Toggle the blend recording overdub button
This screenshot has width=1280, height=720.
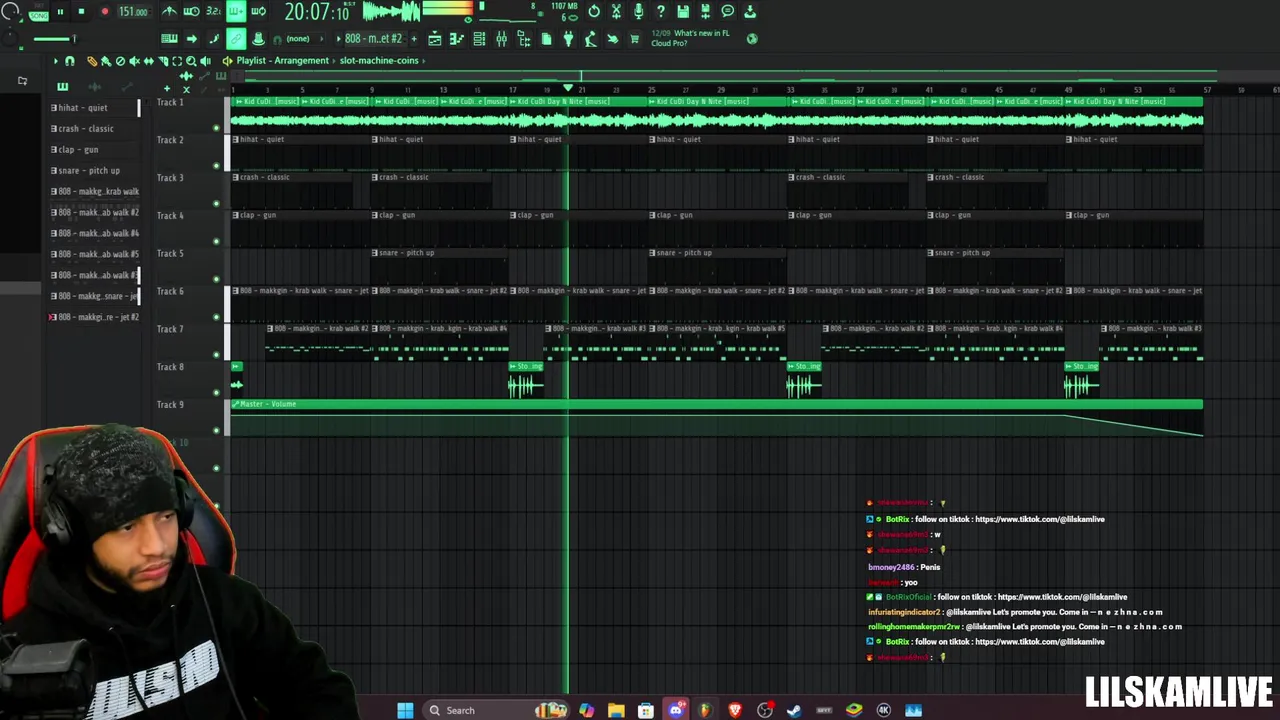click(x=236, y=12)
